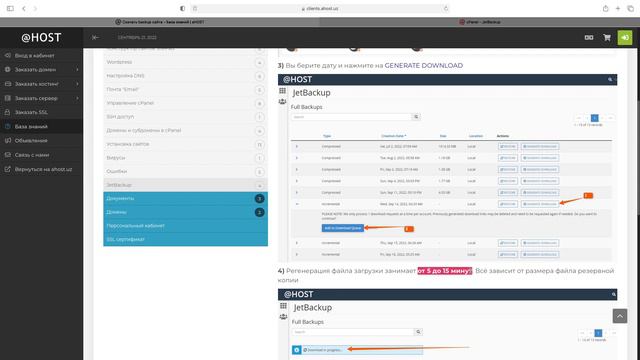Open the Установка сайтов category
Image resolution: width=640 pixels, height=360 pixels.
coord(185,144)
